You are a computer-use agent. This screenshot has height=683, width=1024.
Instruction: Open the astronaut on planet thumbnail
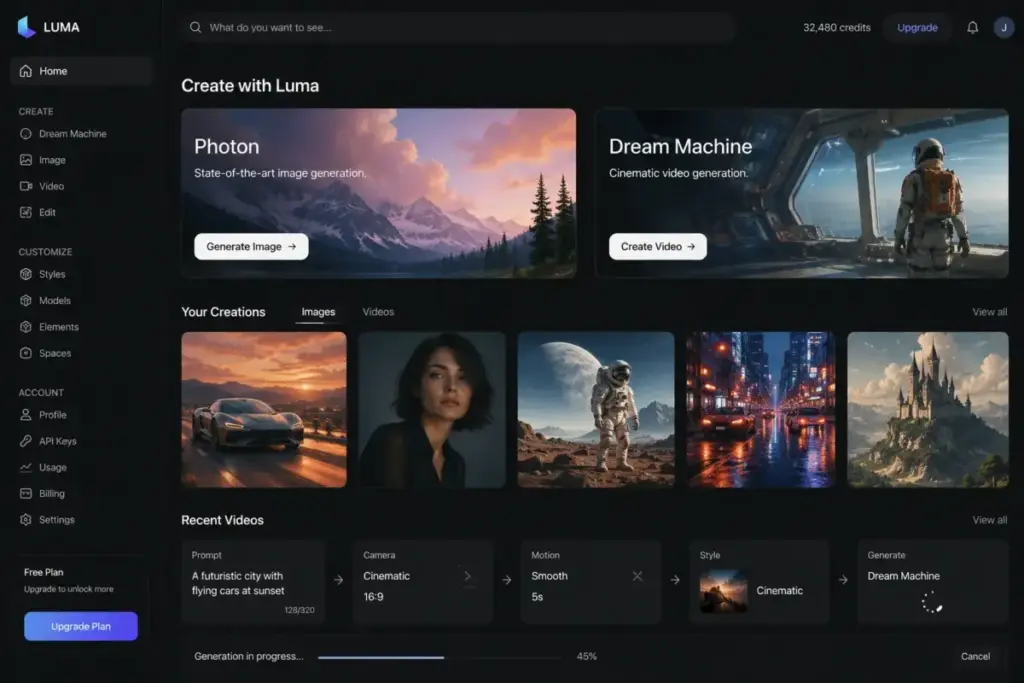(596, 409)
